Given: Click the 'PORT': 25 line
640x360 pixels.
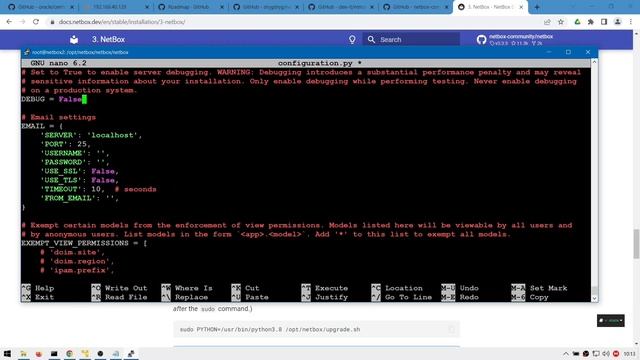Looking at the screenshot, I should 65,144.
